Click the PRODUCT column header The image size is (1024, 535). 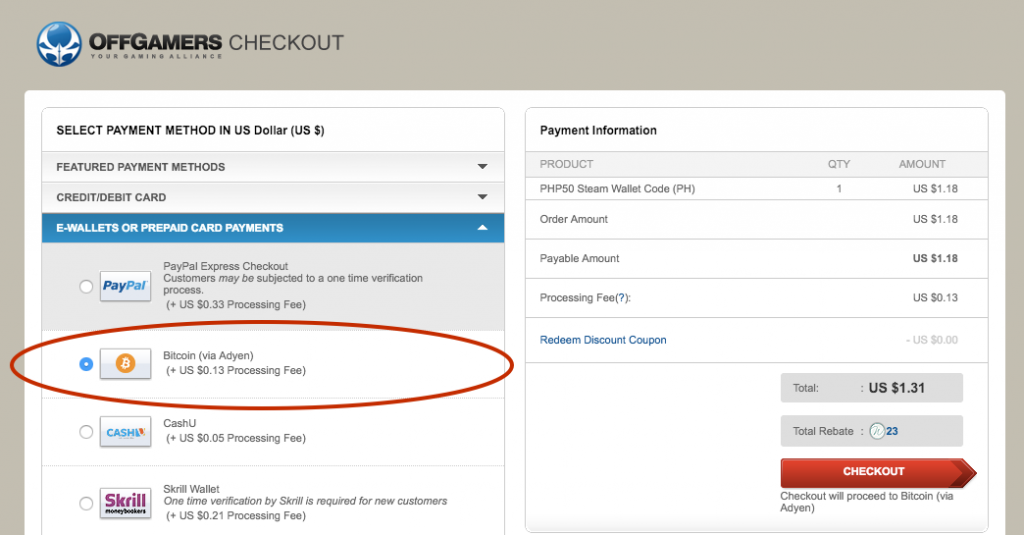click(566, 164)
